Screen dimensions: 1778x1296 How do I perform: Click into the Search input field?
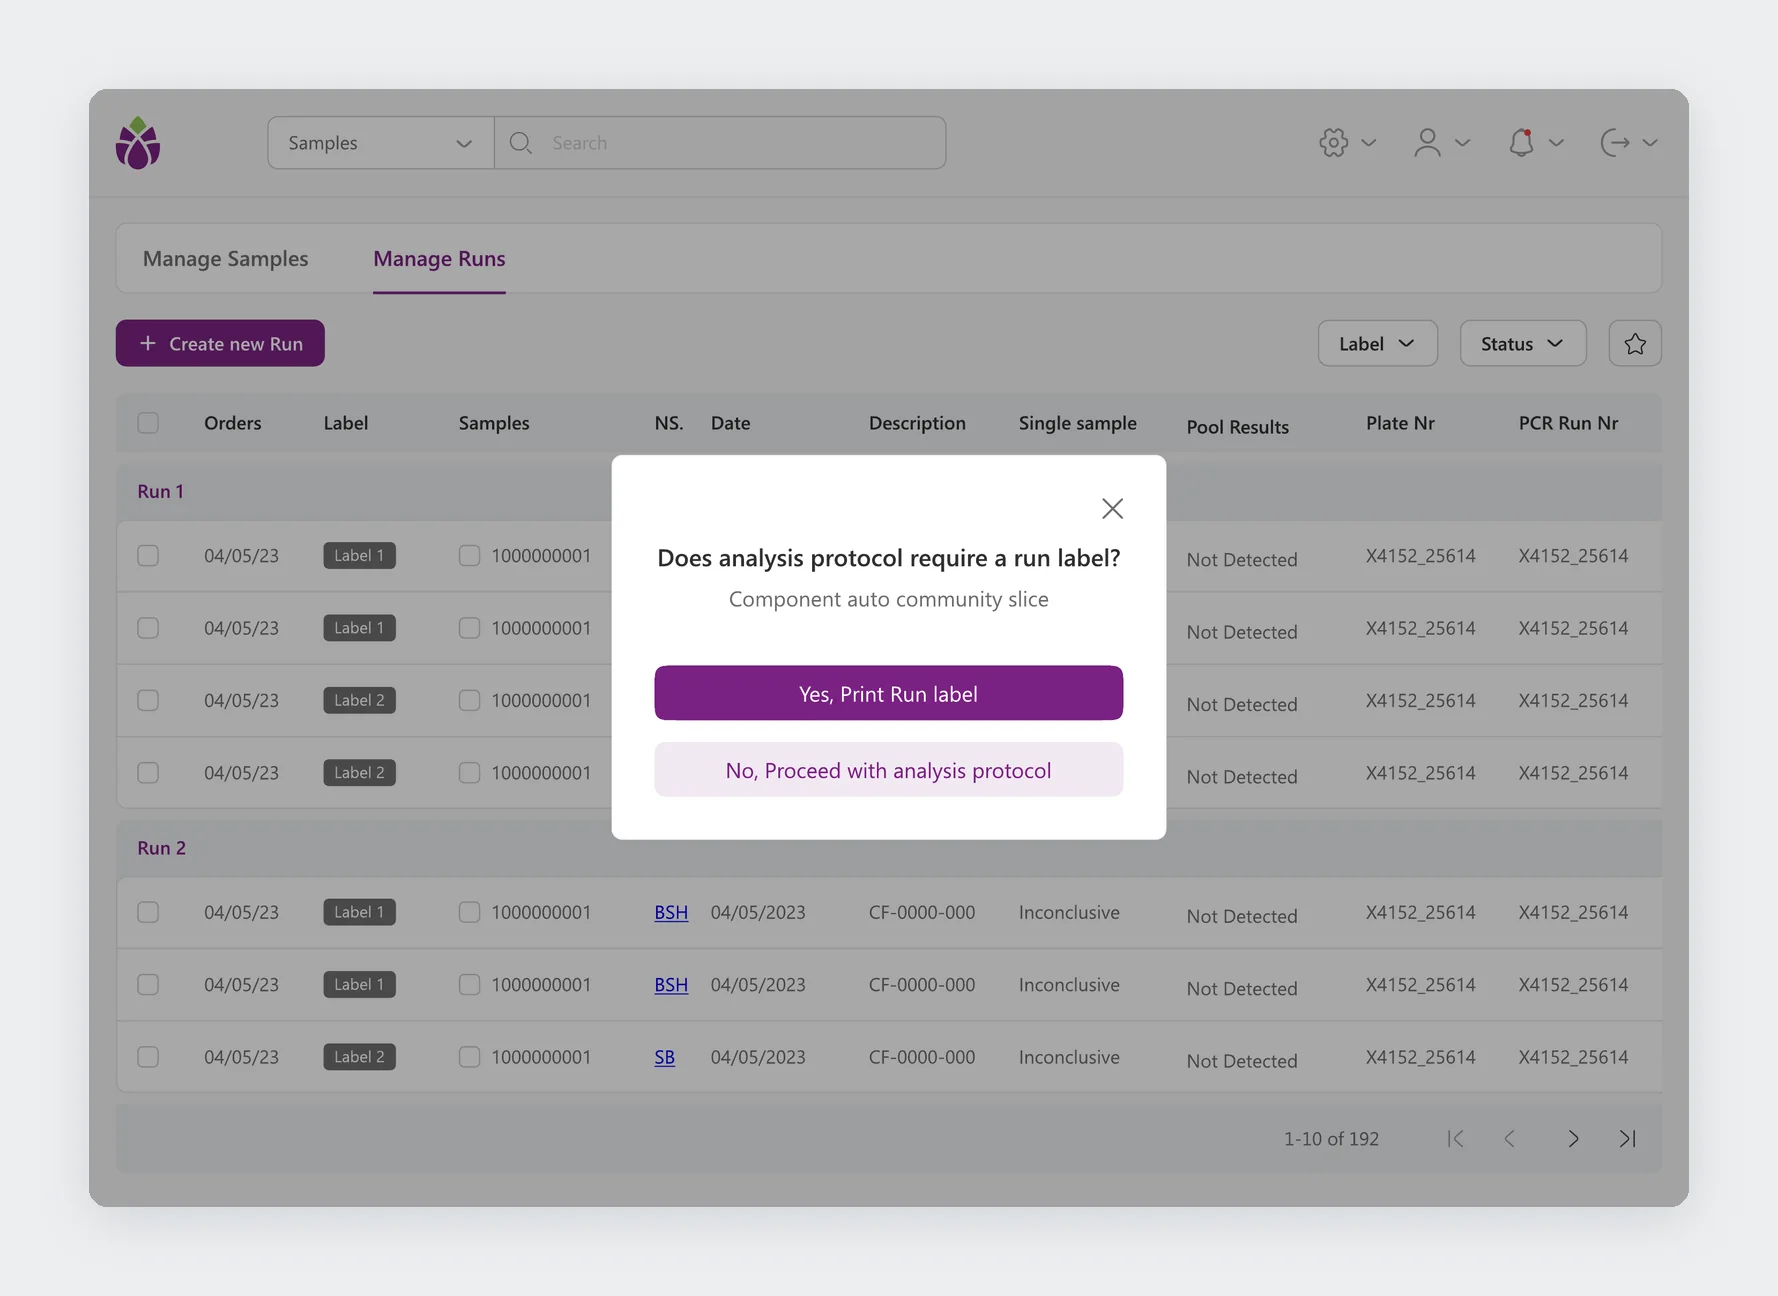click(x=720, y=142)
